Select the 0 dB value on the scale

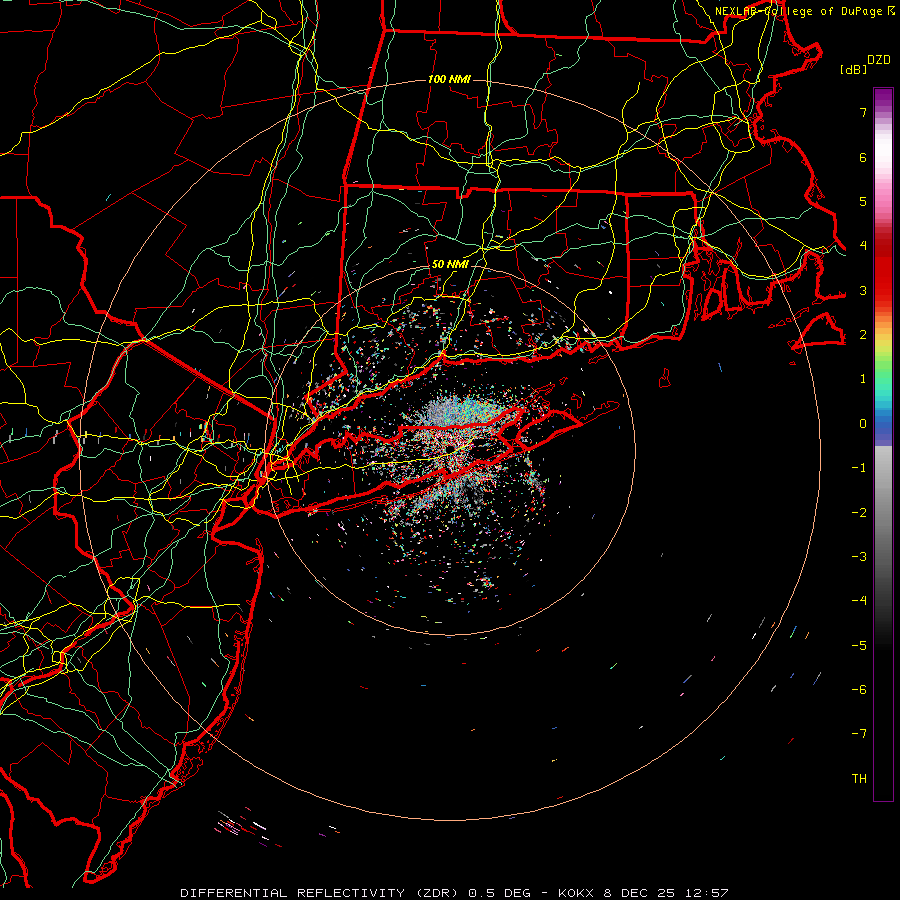tap(863, 424)
